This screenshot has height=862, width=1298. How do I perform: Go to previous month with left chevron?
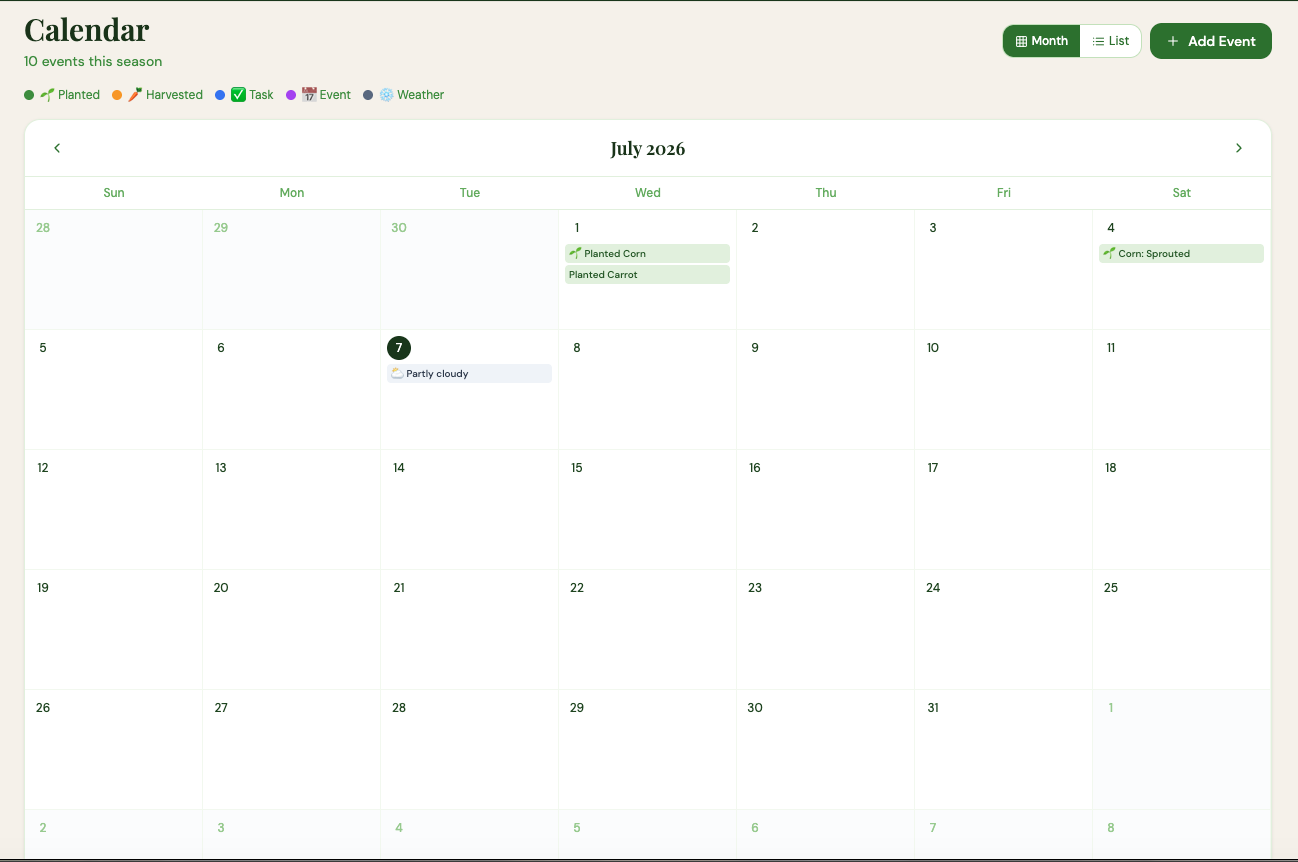57,148
